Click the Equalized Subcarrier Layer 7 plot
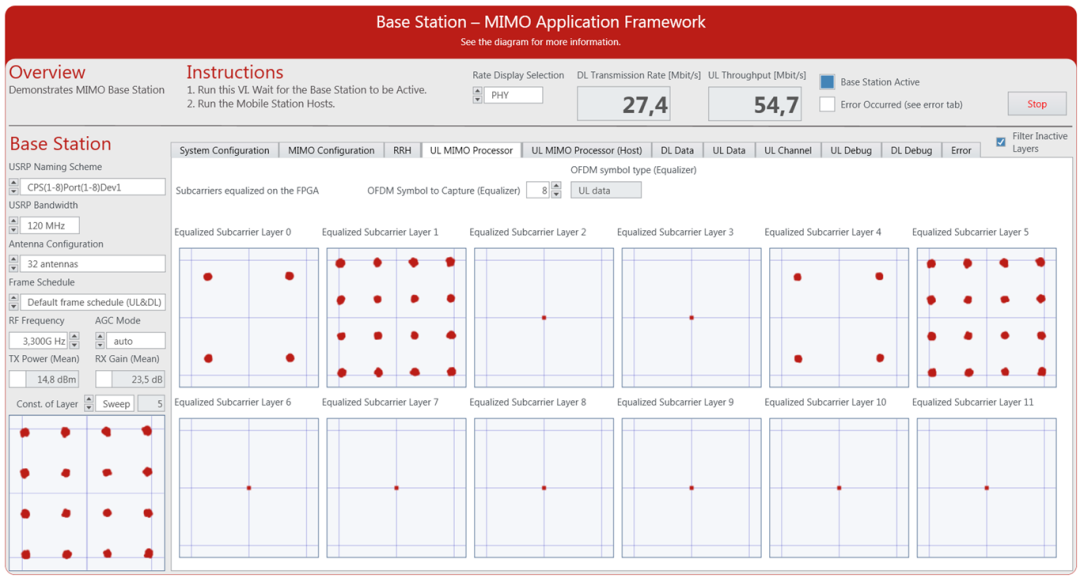The image size is (1080, 578). pyautogui.click(x=396, y=488)
